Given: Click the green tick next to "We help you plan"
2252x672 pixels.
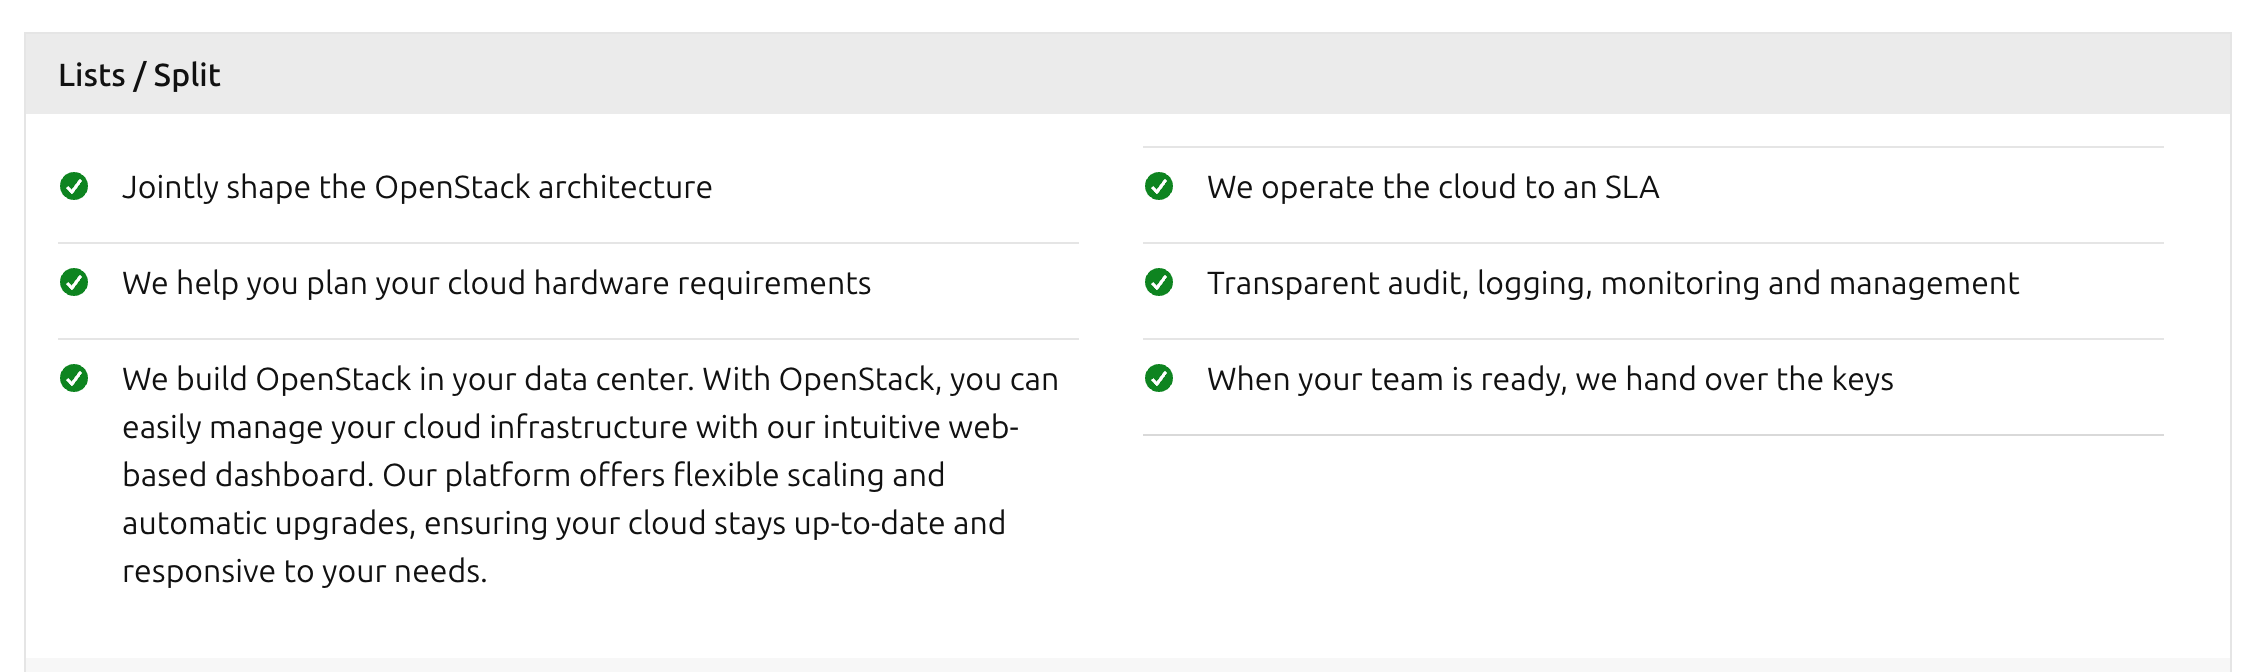Looking at the screenshot, I should 74,282.
